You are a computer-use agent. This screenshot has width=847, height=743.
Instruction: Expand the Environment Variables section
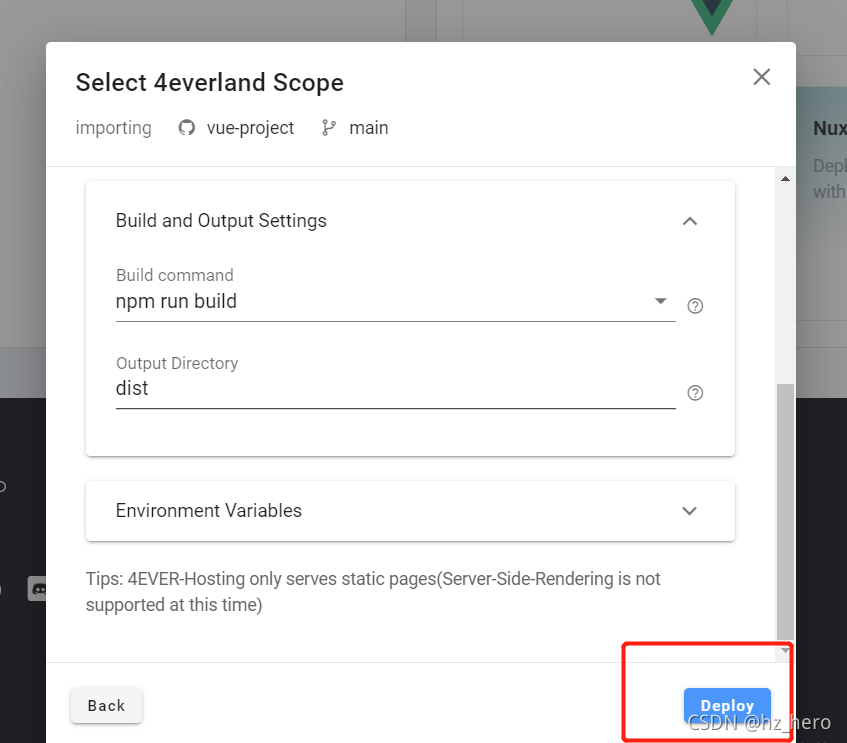click(689, 511)
